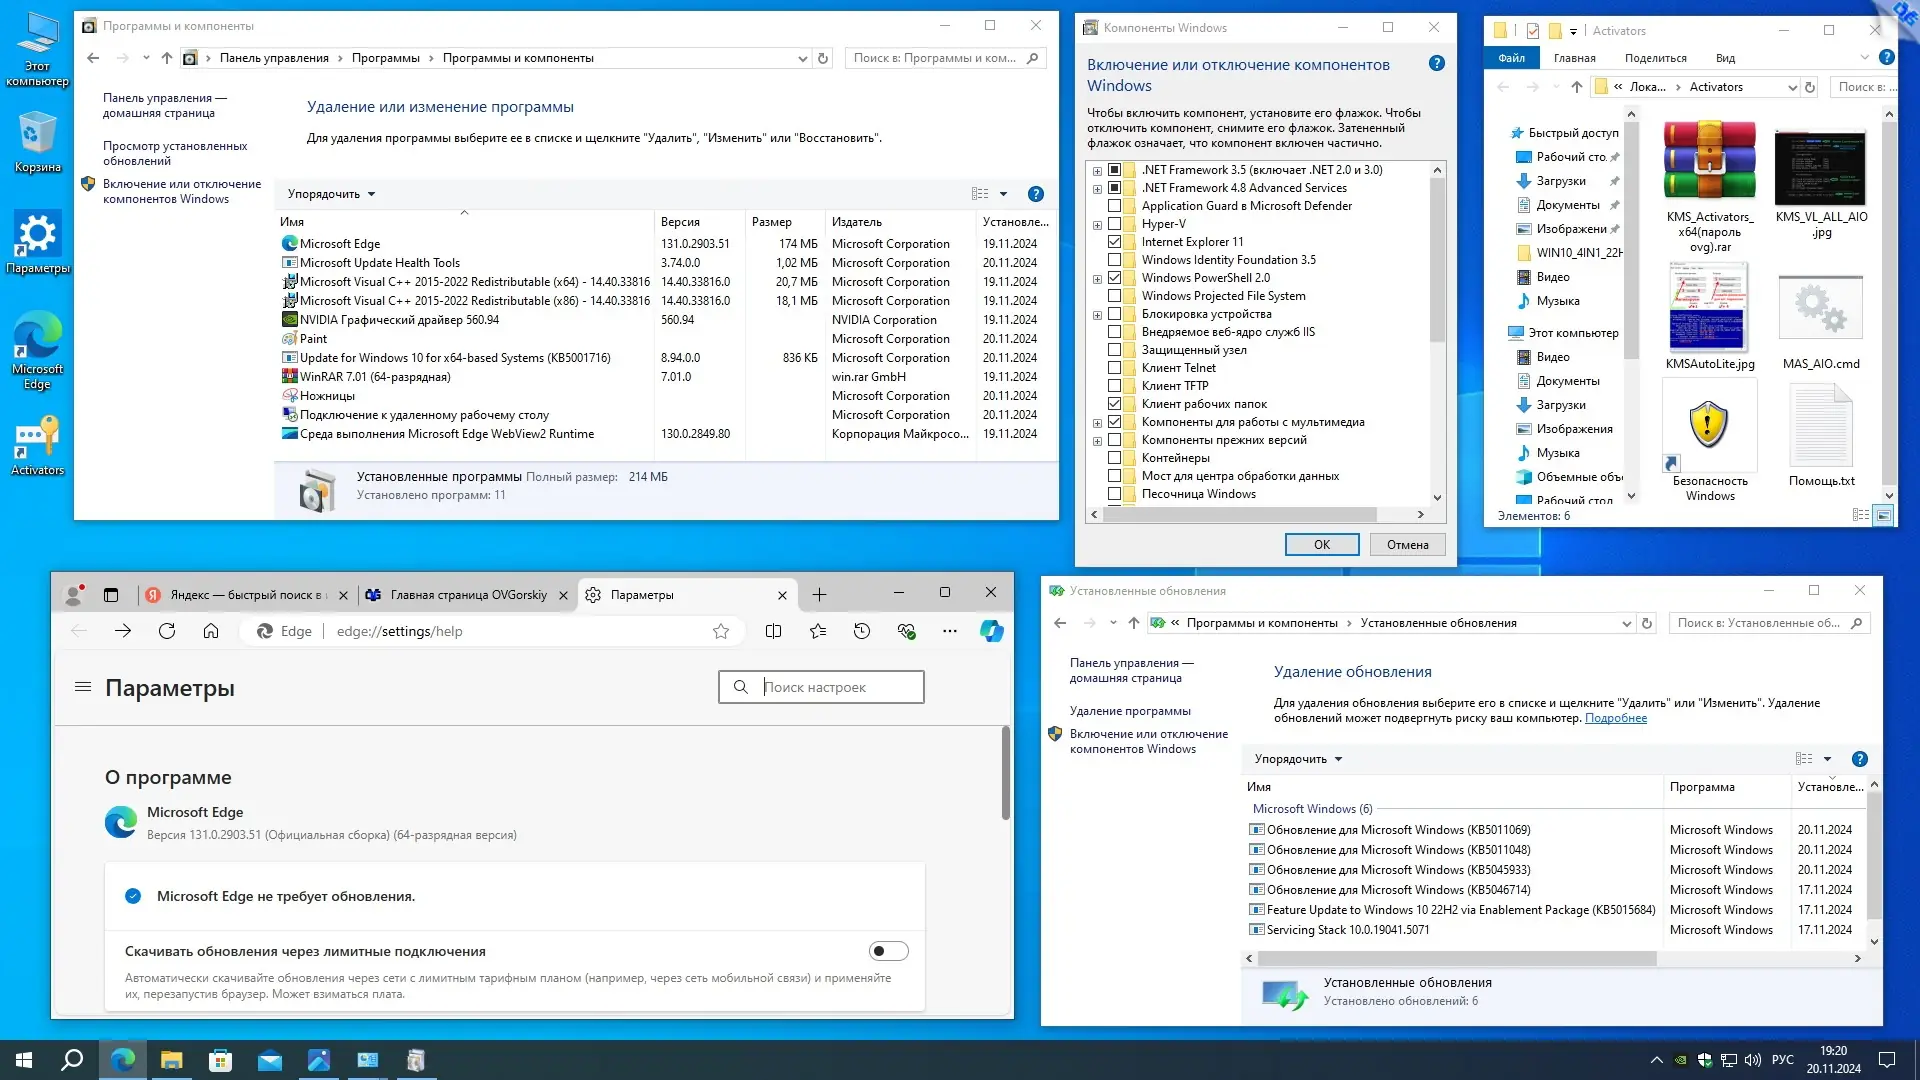Open Edge history clock icon
Screen dimensions: 1920x1080
tap(862, 631)
